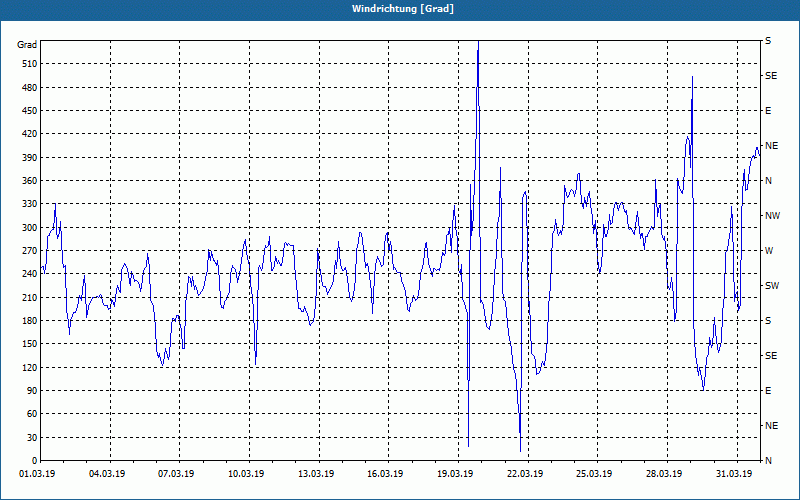The width and height of the screenshot is (800, 500).
Task: Click the 90 degree axis label
Action: 32,391
